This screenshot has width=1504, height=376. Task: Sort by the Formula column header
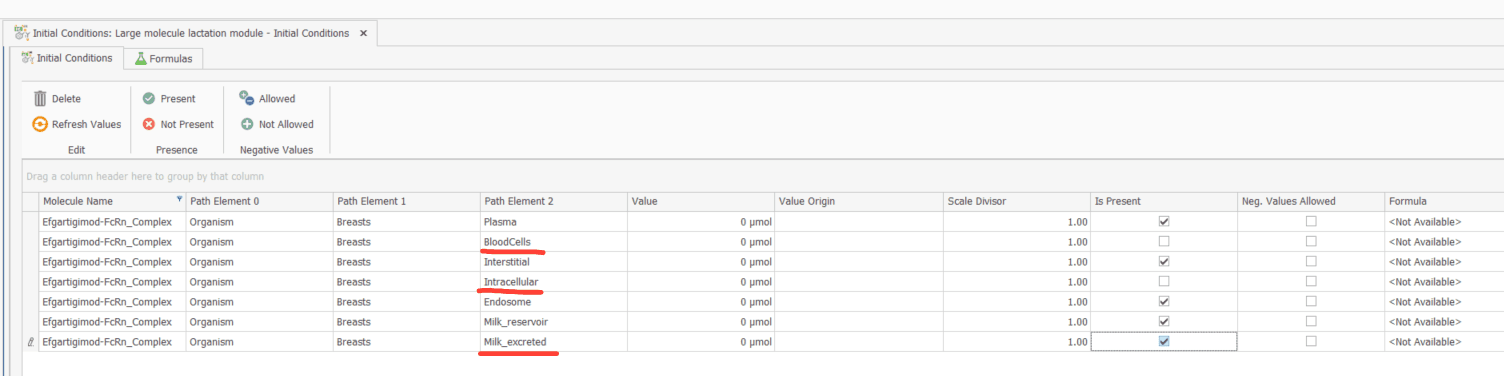point(1444,201)
